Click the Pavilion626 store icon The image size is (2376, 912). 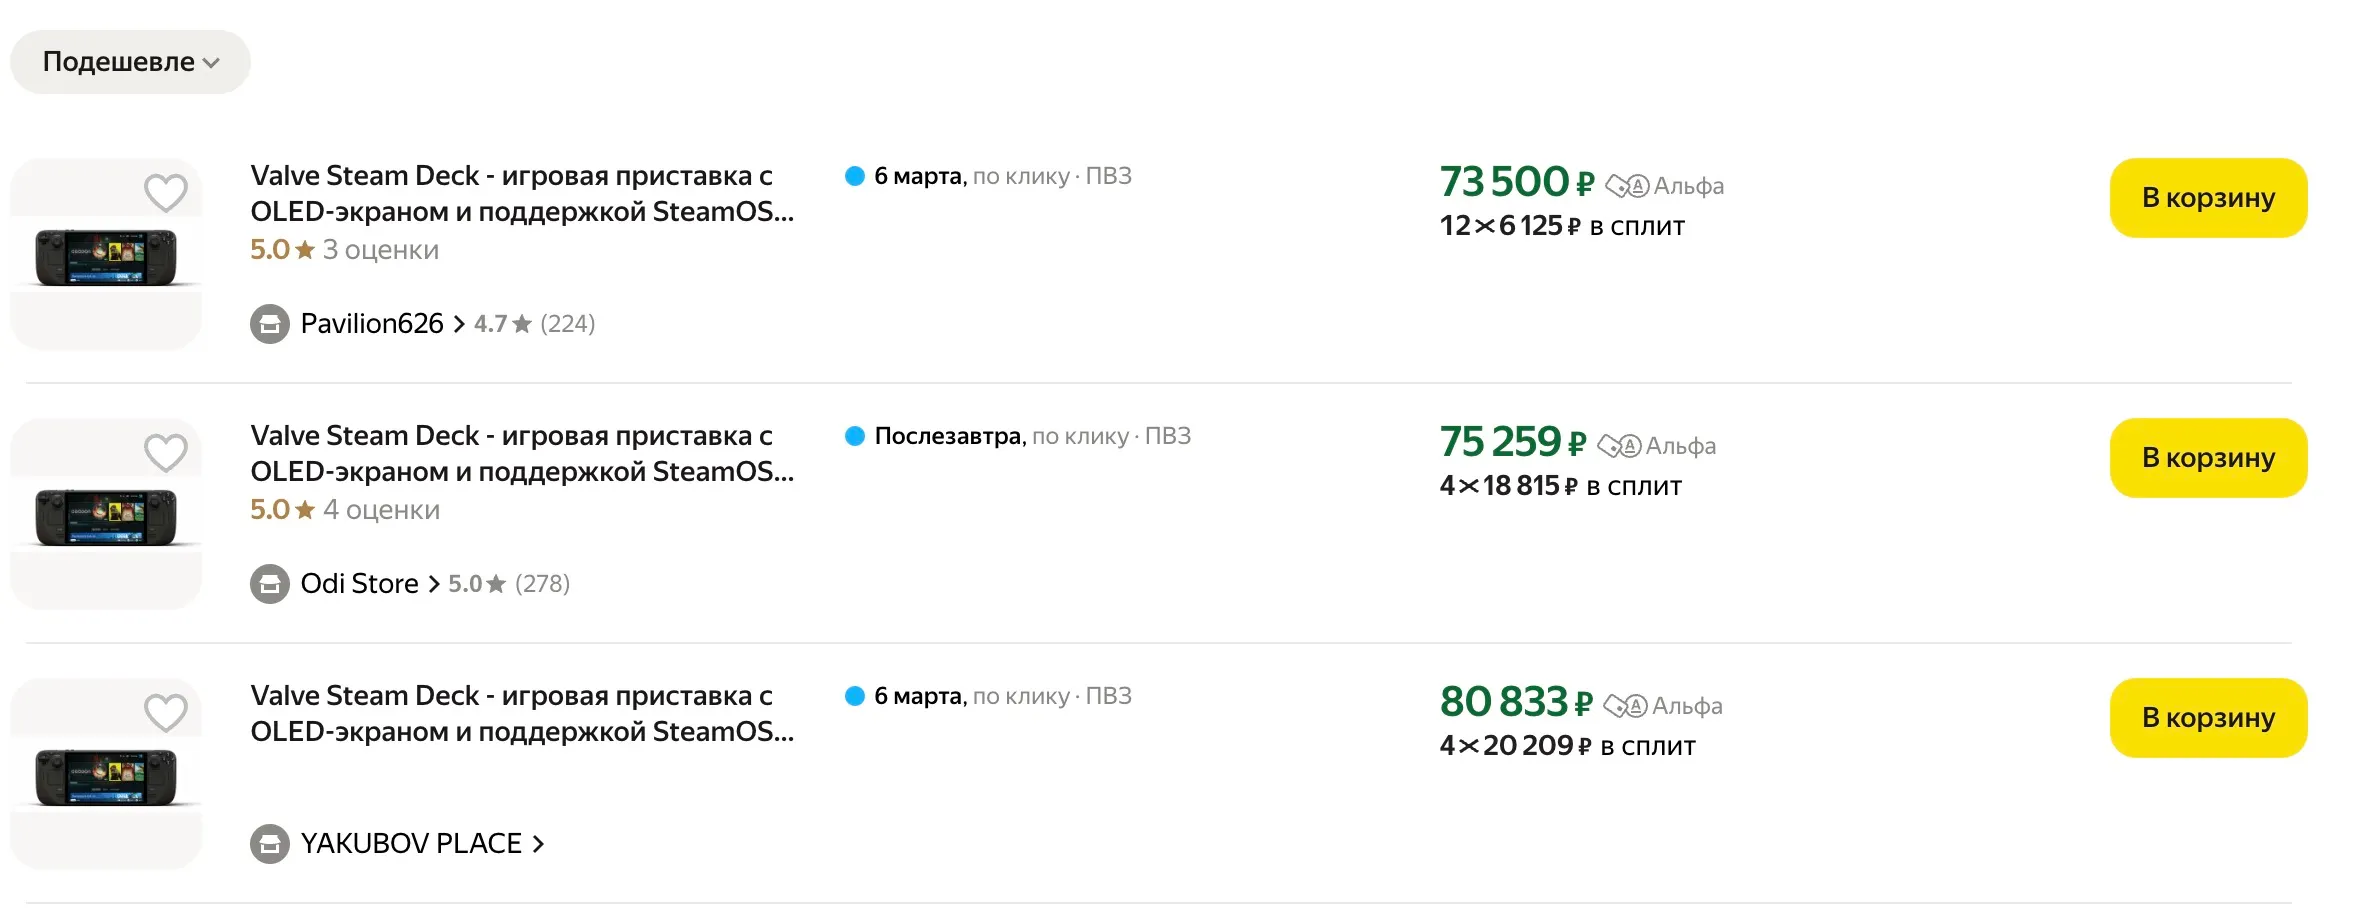pos(270,324)
